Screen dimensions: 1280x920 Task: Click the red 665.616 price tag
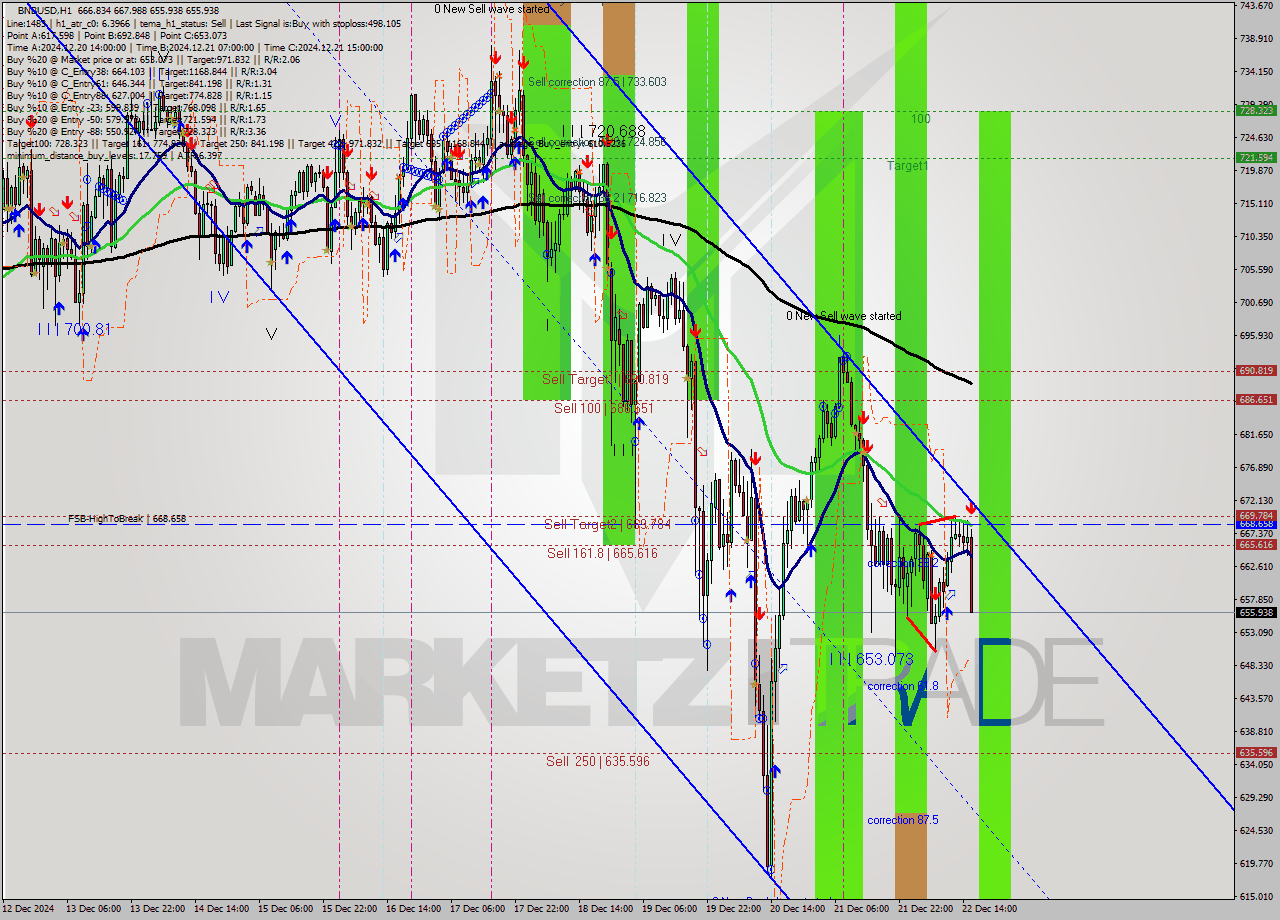[1256, 545]
